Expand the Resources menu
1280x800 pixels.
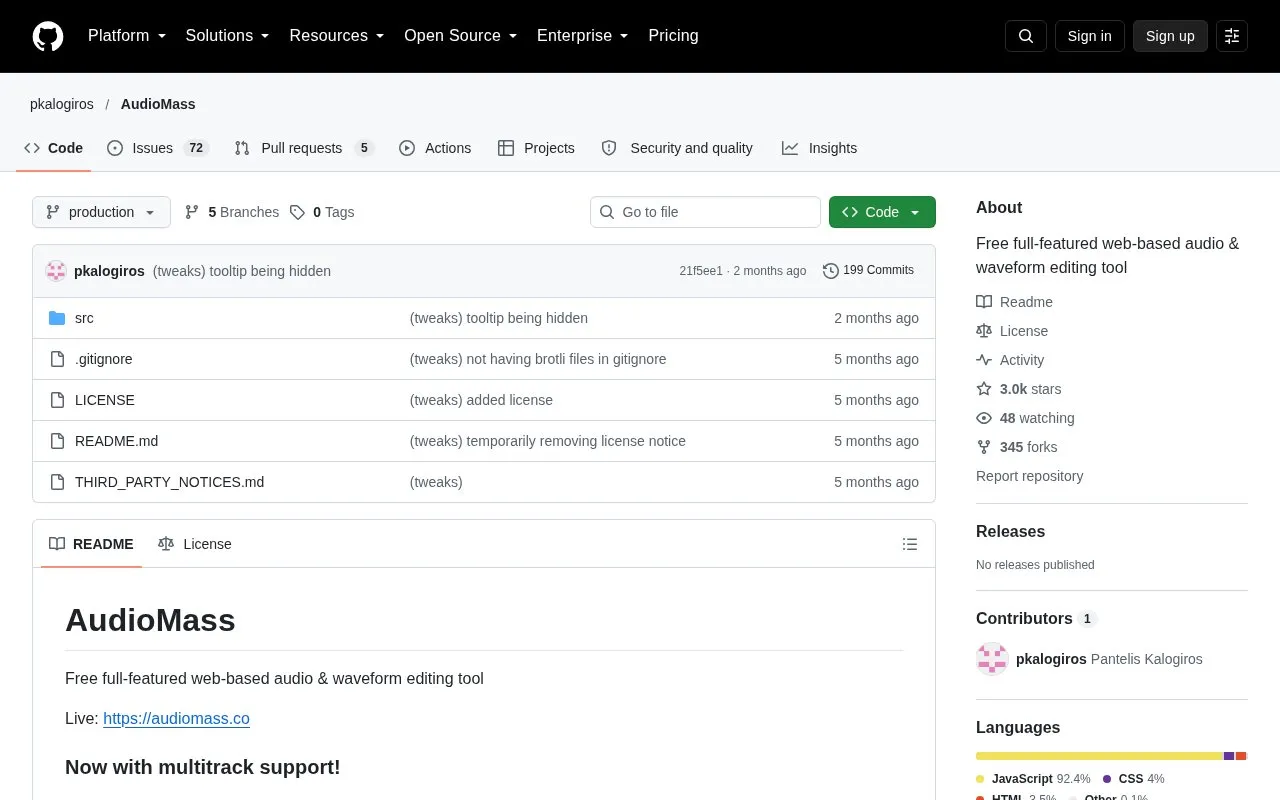337,36
